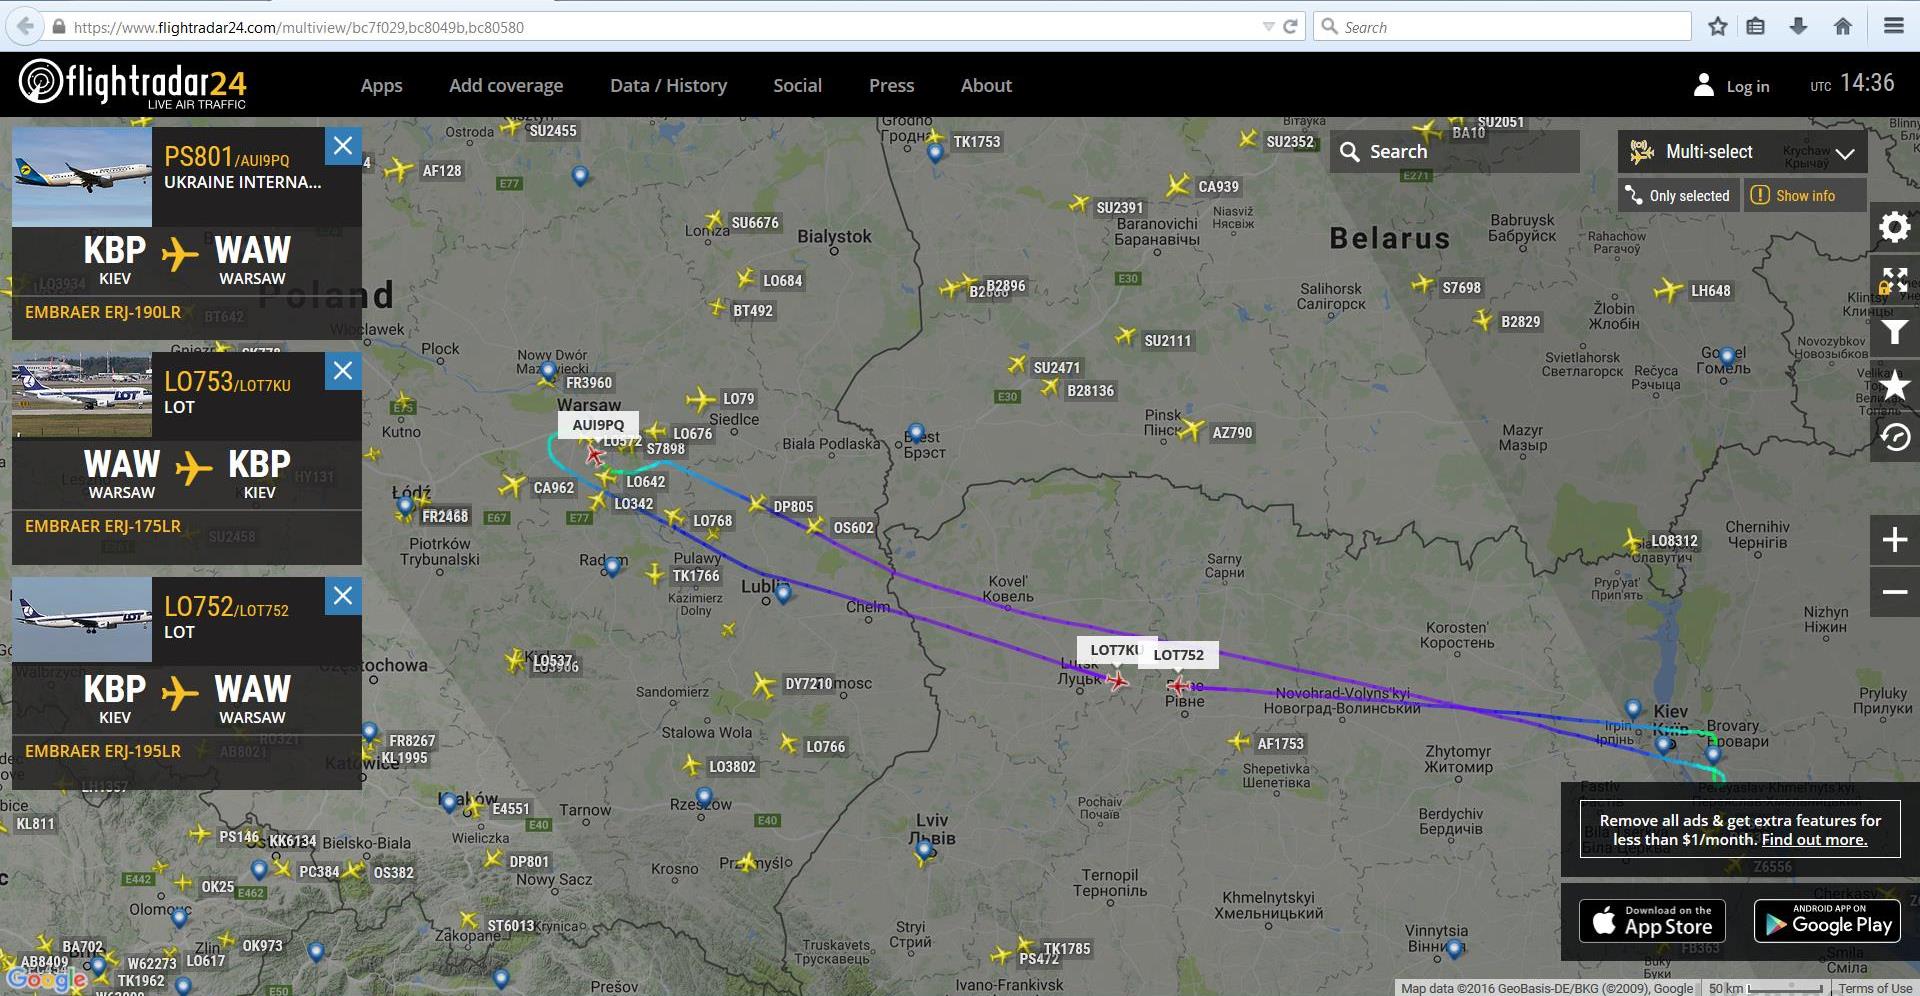Zoom out with the minus icon
Image resolution: width=1920 pixels, height=996 pixels.
click(x=1894, y=592)
